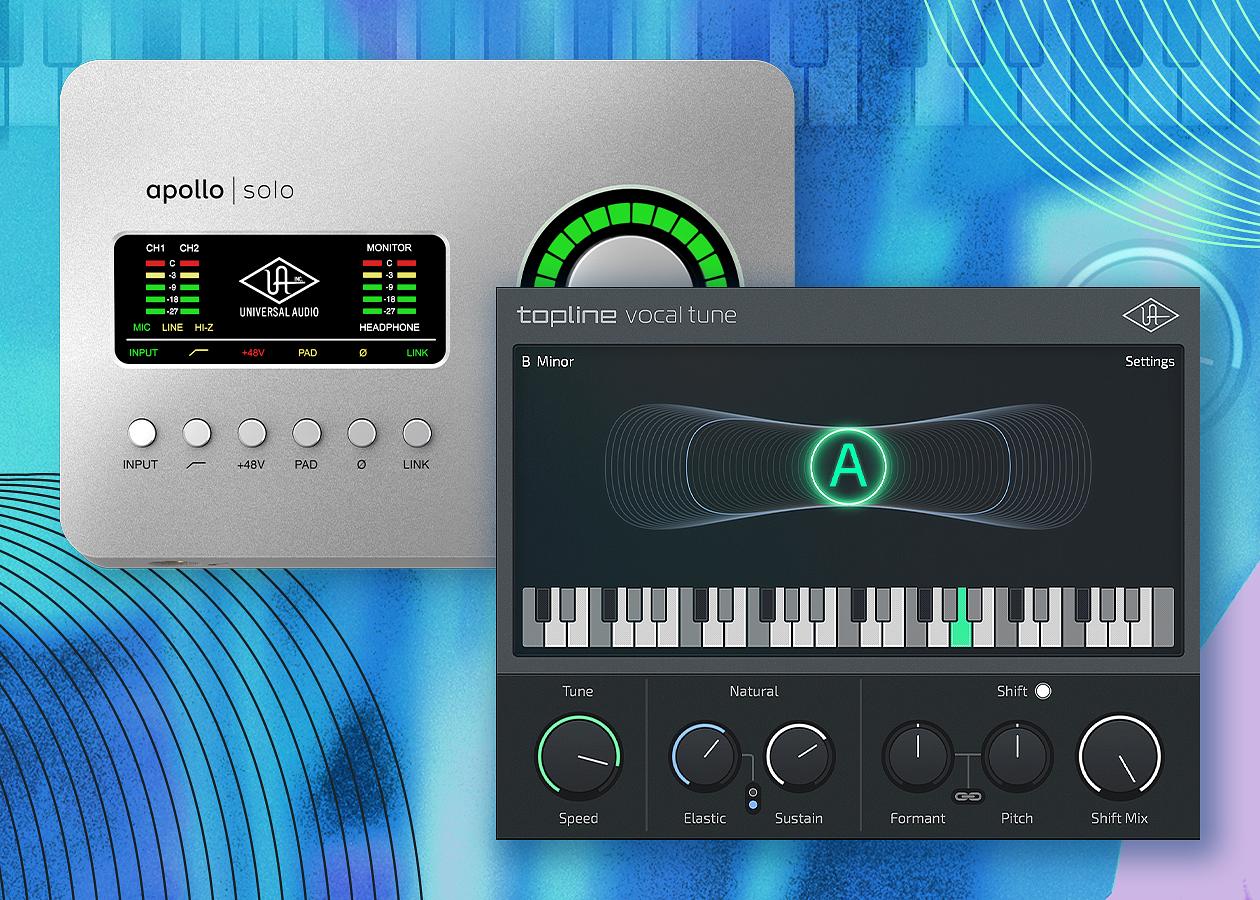Click the Formant knob

tap(917, 756)
